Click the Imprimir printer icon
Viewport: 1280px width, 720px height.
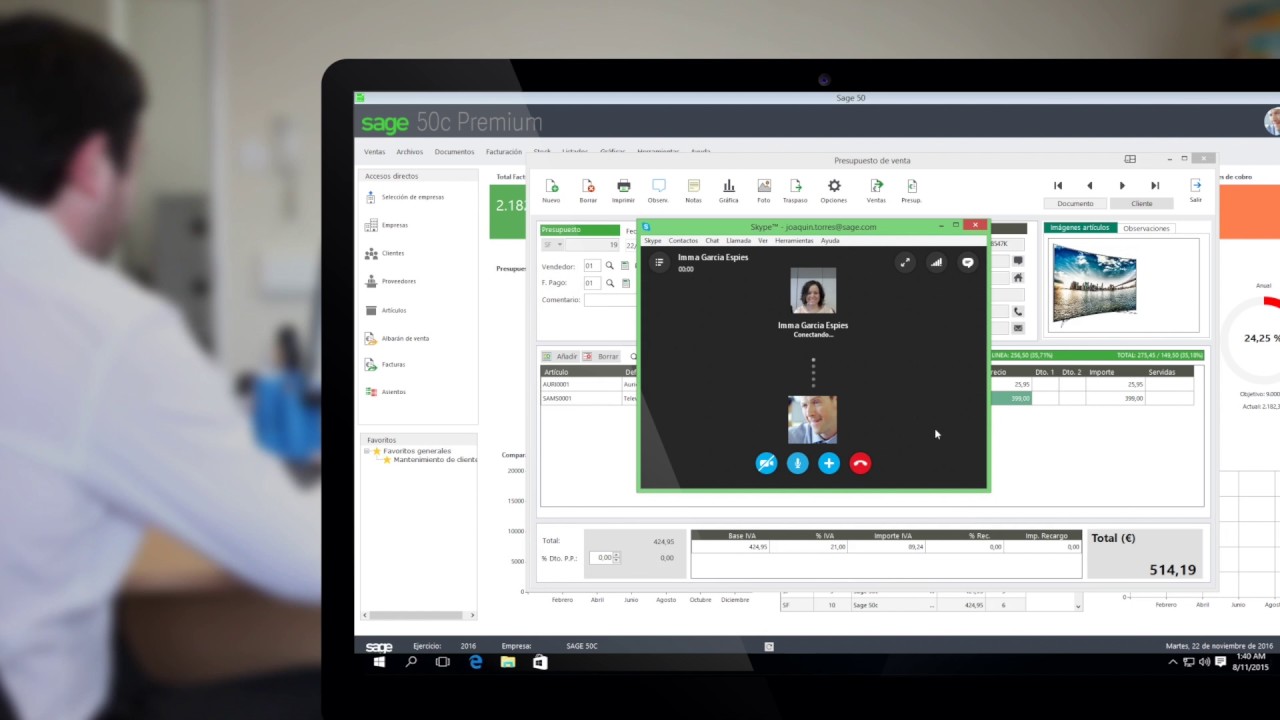click(623, 186)
